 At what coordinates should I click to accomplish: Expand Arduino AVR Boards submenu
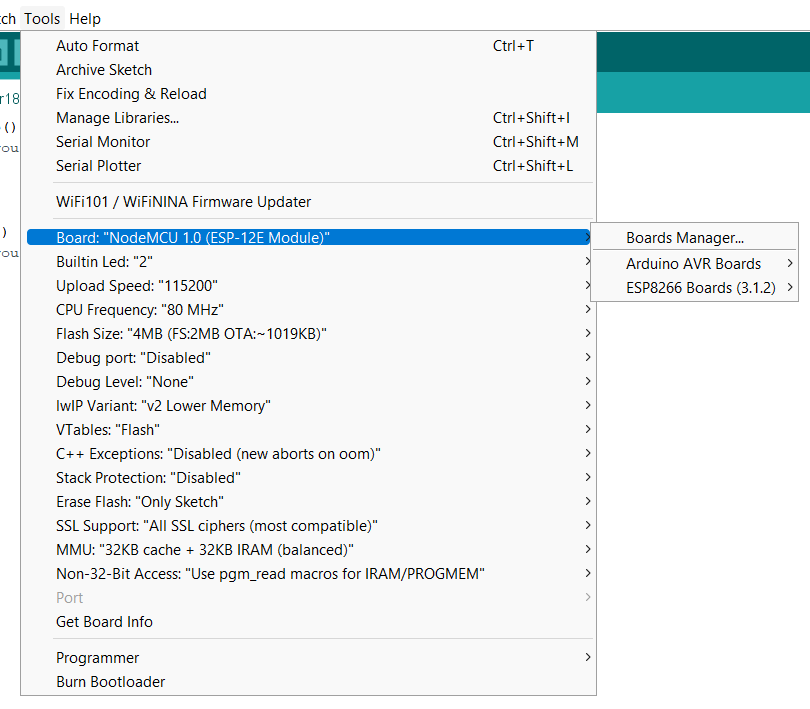coord(694,264)
